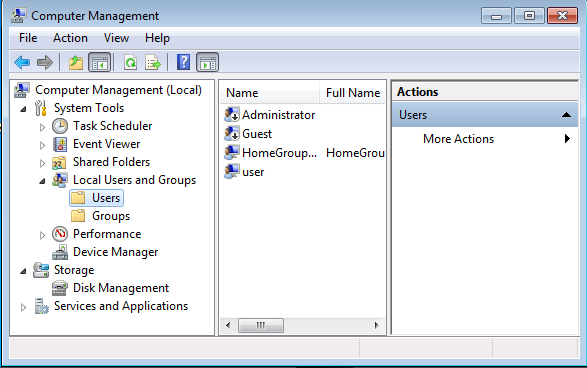Collapse the System Tools tree node

click(x=23, y=109)
